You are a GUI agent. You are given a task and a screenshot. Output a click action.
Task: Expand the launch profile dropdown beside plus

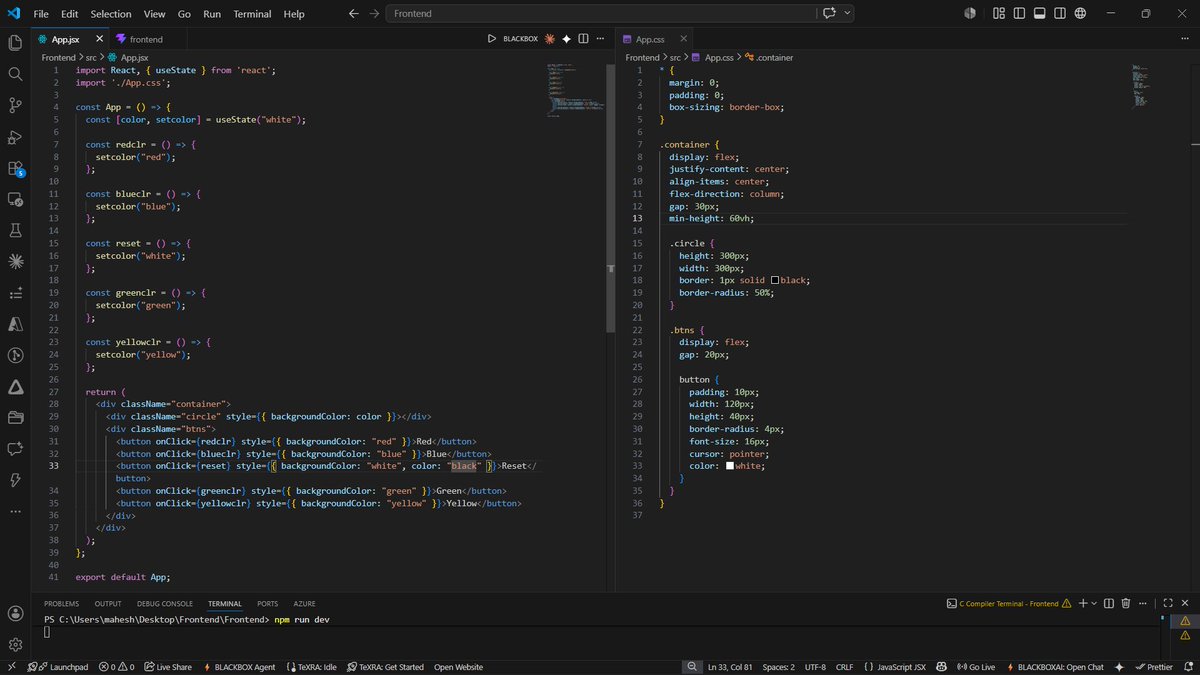[x=1094, y=603]
